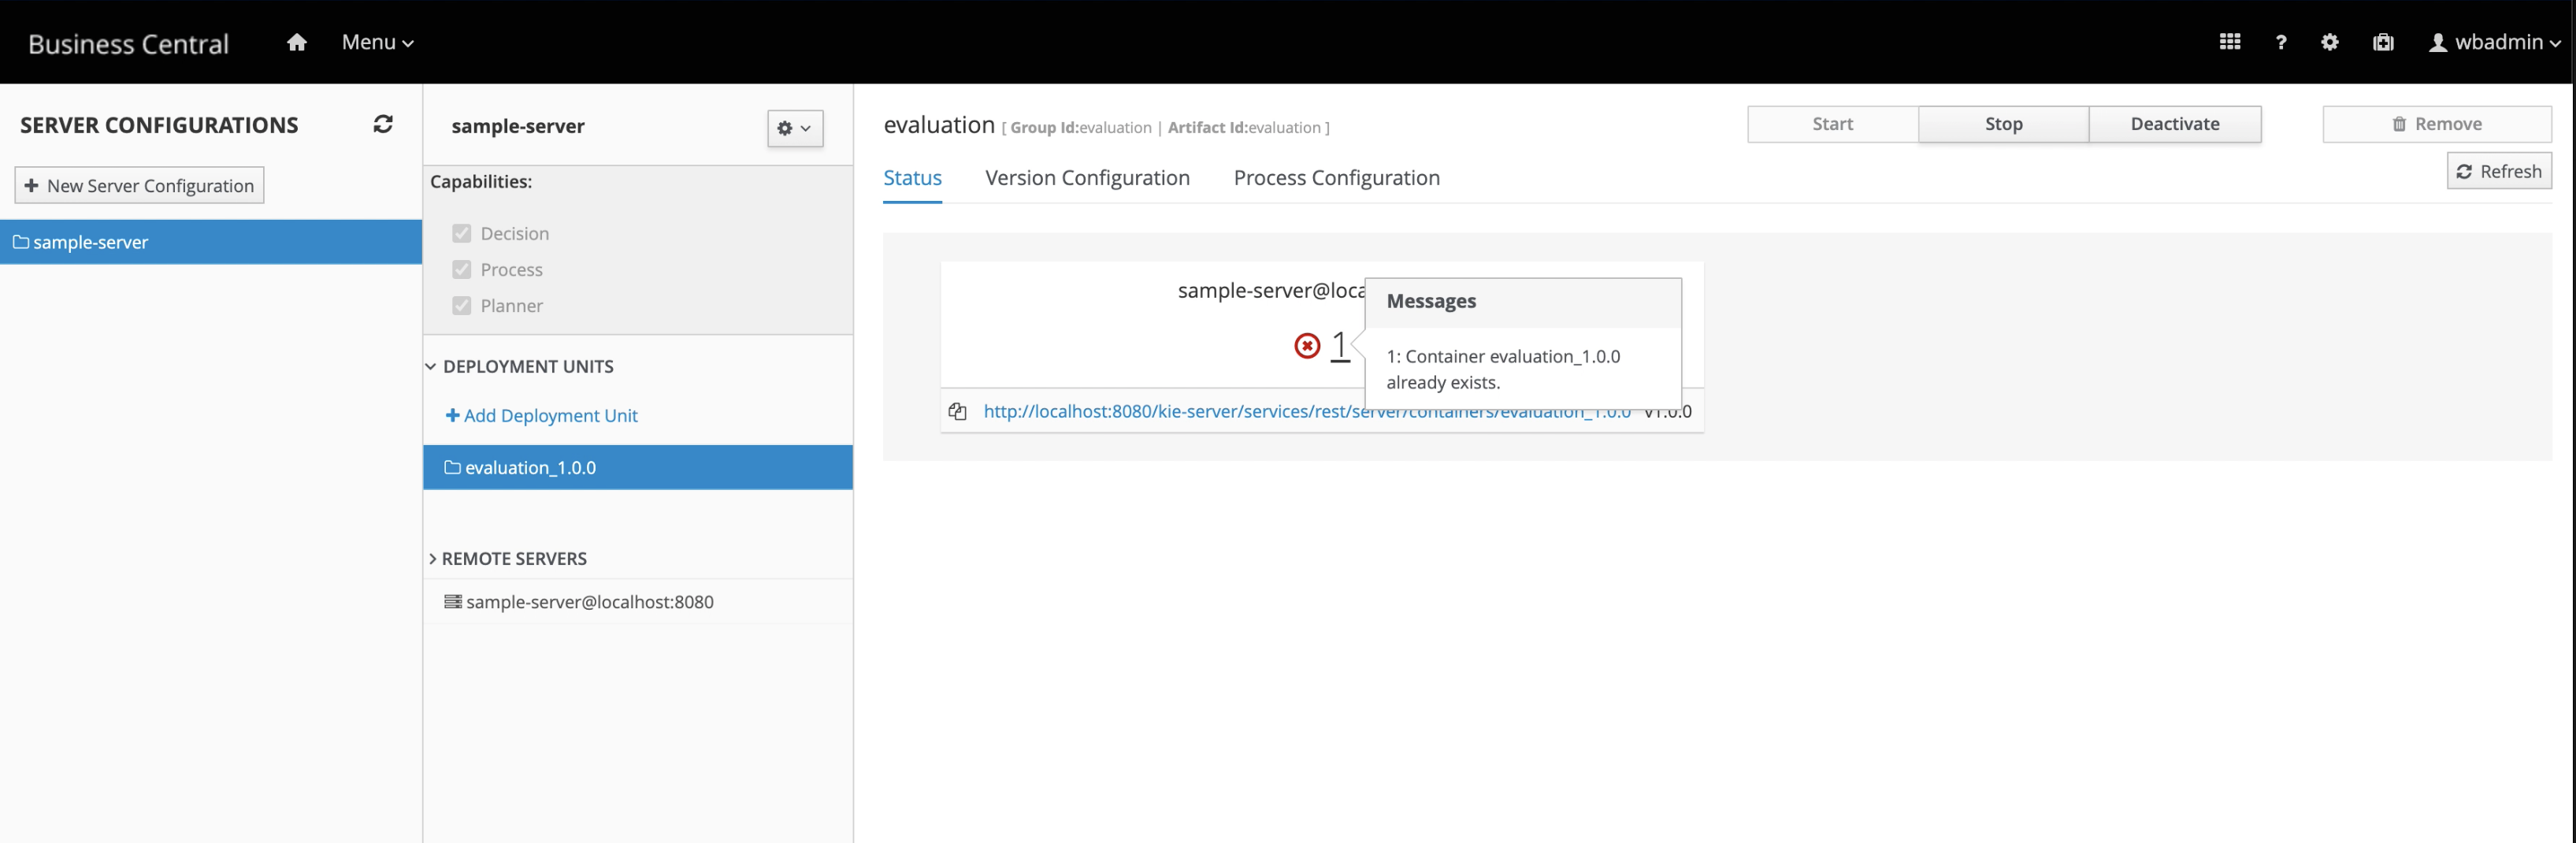Click the Add Deployment Unit link
This screenshot has width=2576, height=843.
(541, 415)
